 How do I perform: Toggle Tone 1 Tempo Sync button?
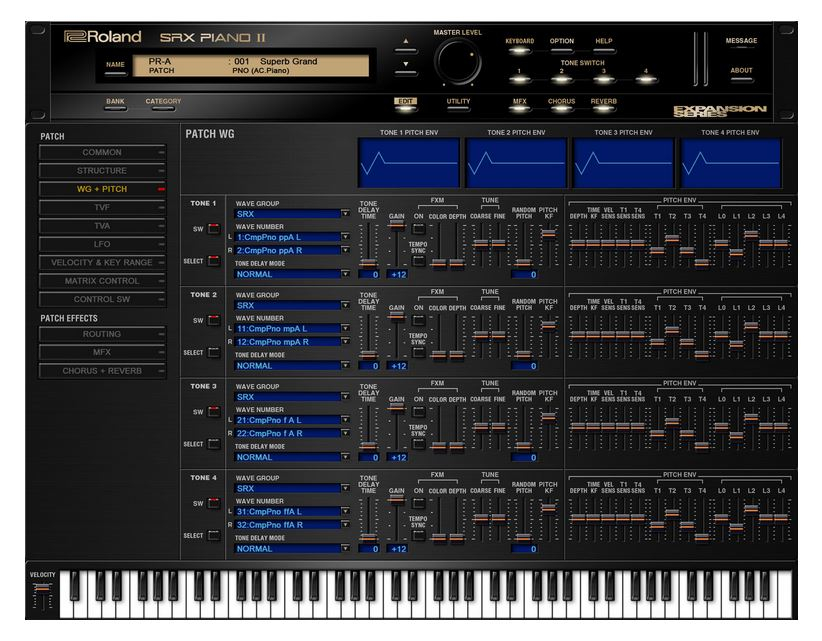pyautogui.click(x=418, y=260)
